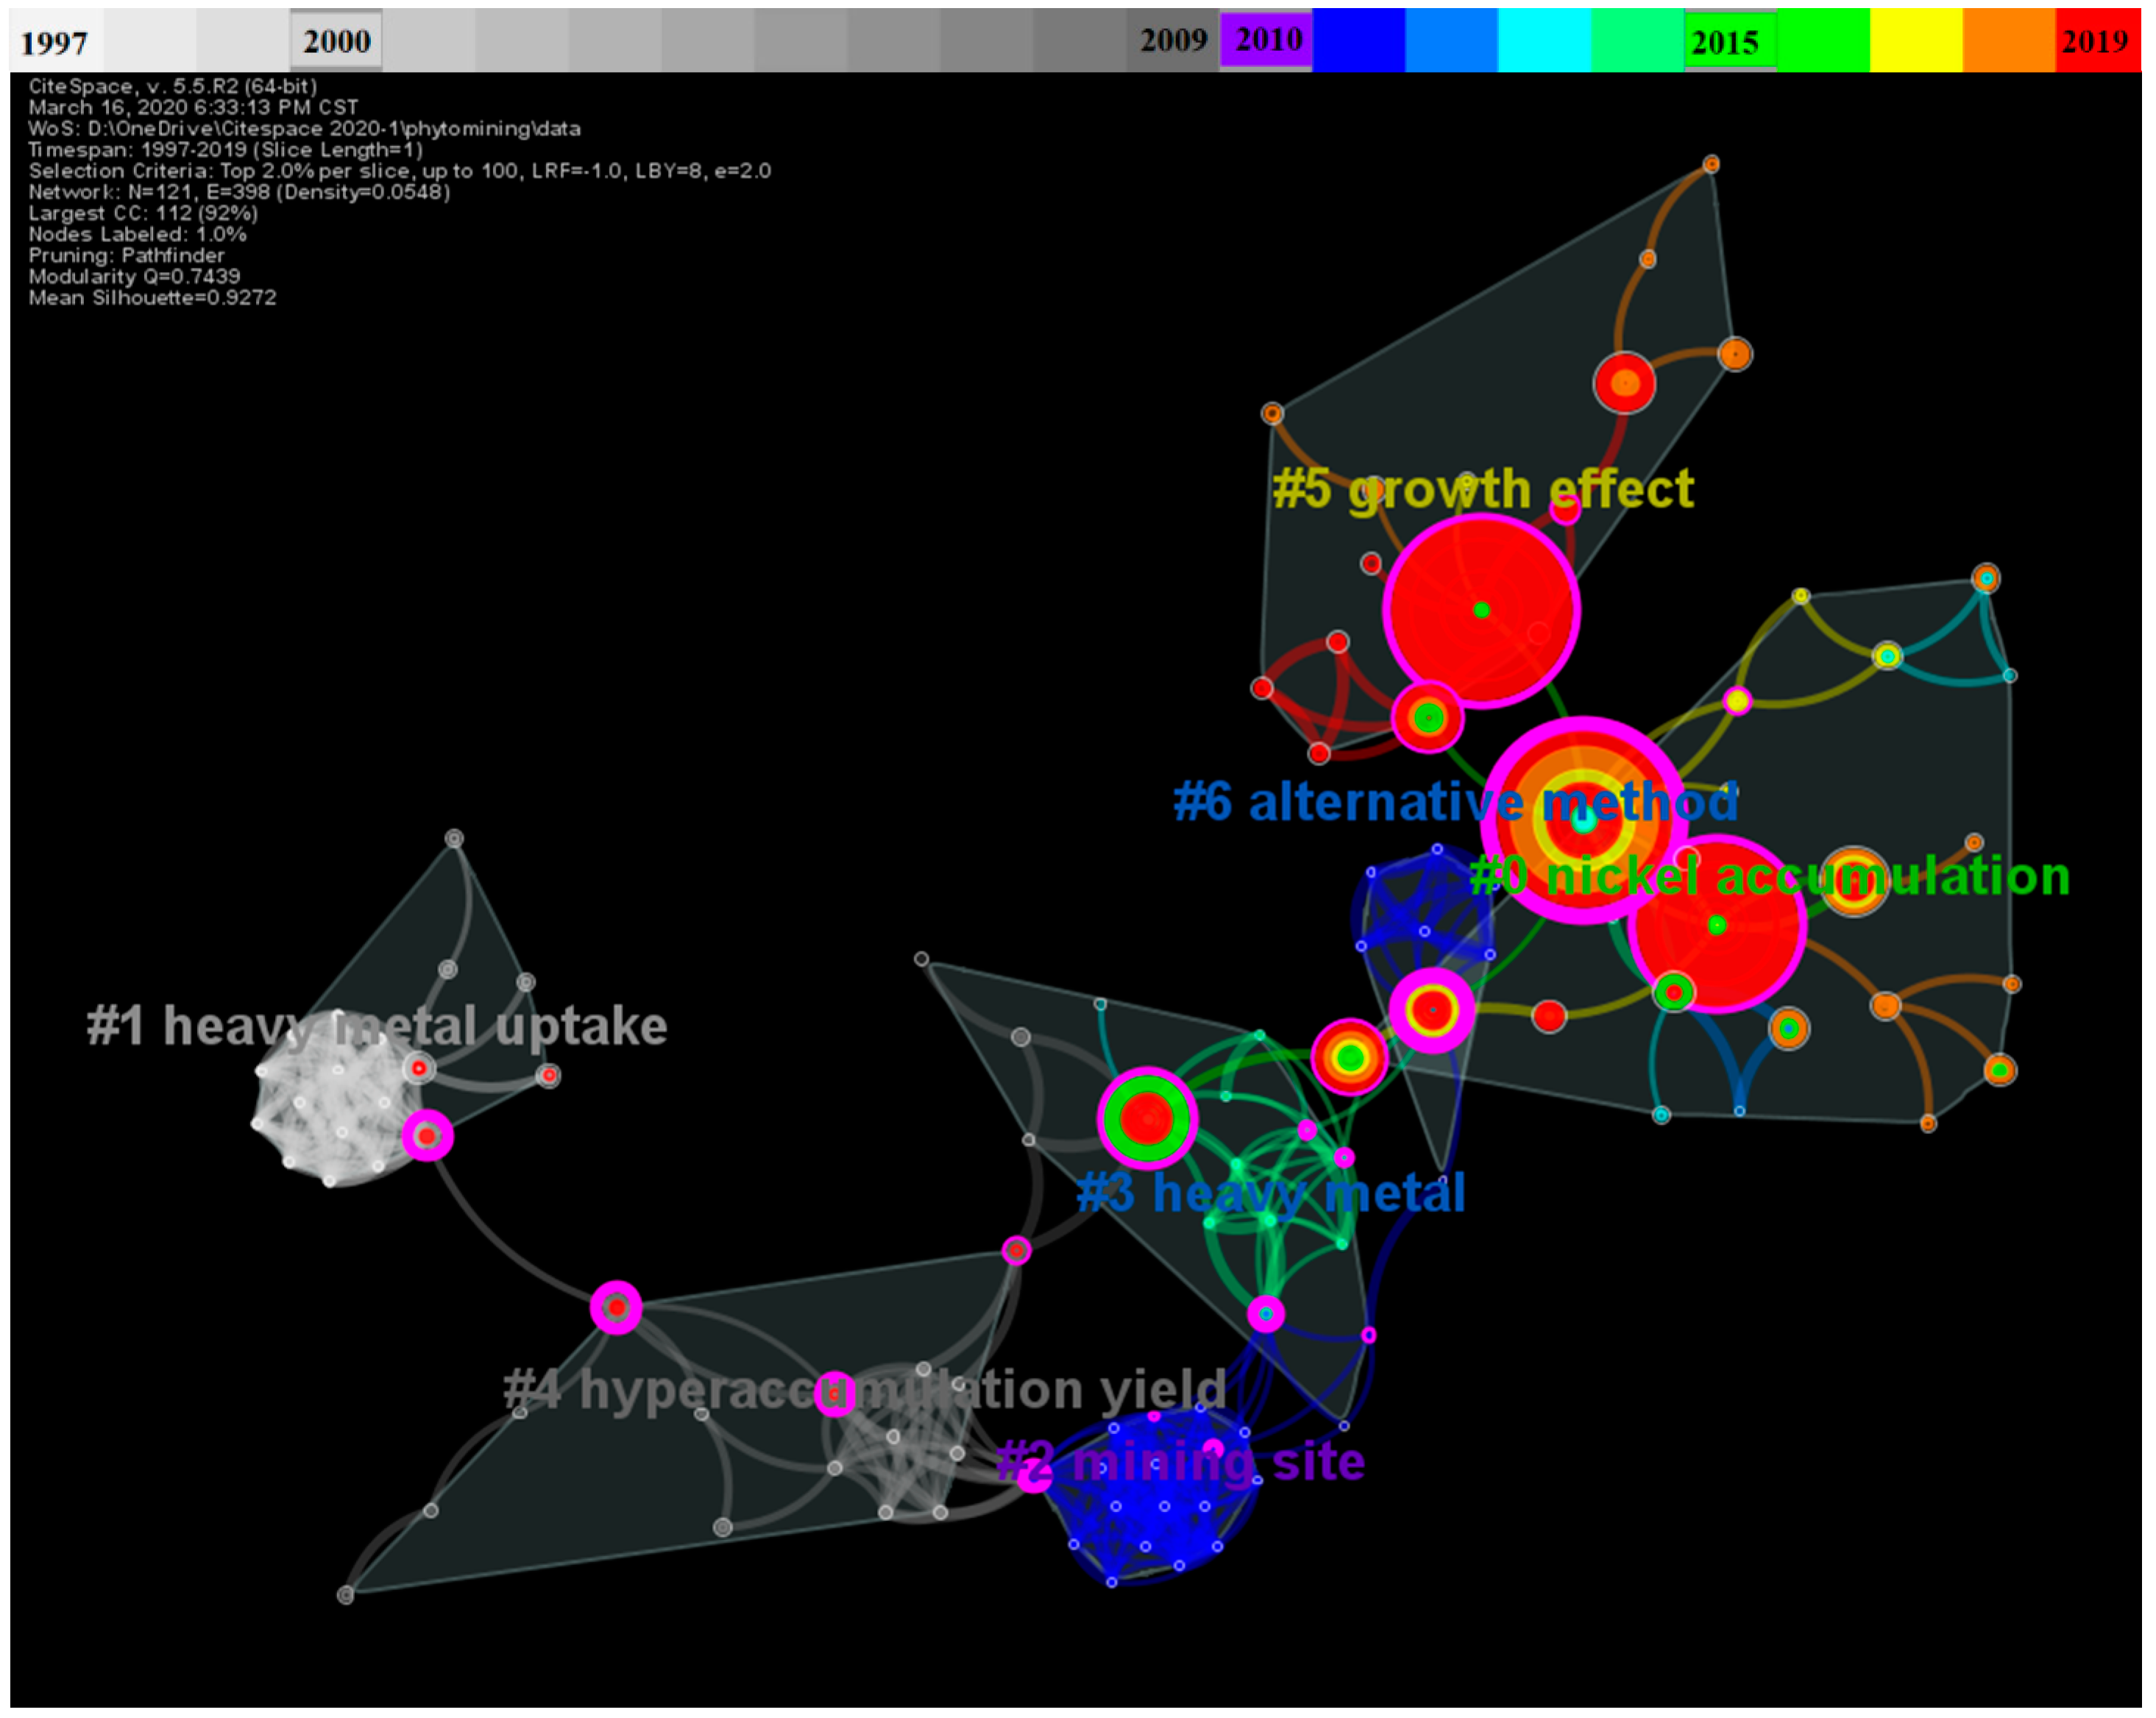Click the purple 2010 swatch in timeline
Screen dimensions: 2156x1718
[1266, 40]
